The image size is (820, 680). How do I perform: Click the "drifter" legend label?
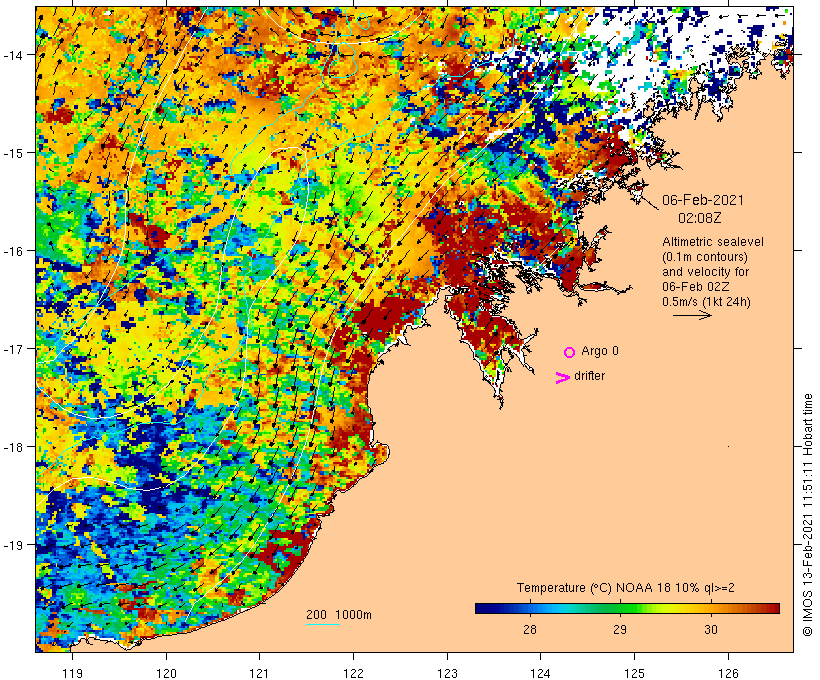[x=589, y=376]
